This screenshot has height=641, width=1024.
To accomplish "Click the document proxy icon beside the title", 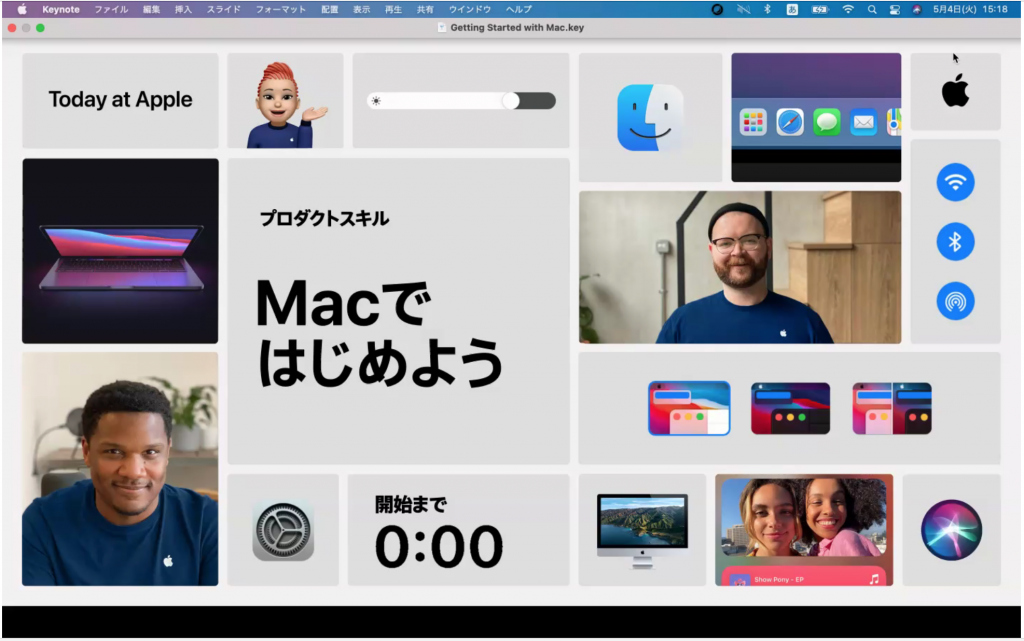I will pos(442,27).
